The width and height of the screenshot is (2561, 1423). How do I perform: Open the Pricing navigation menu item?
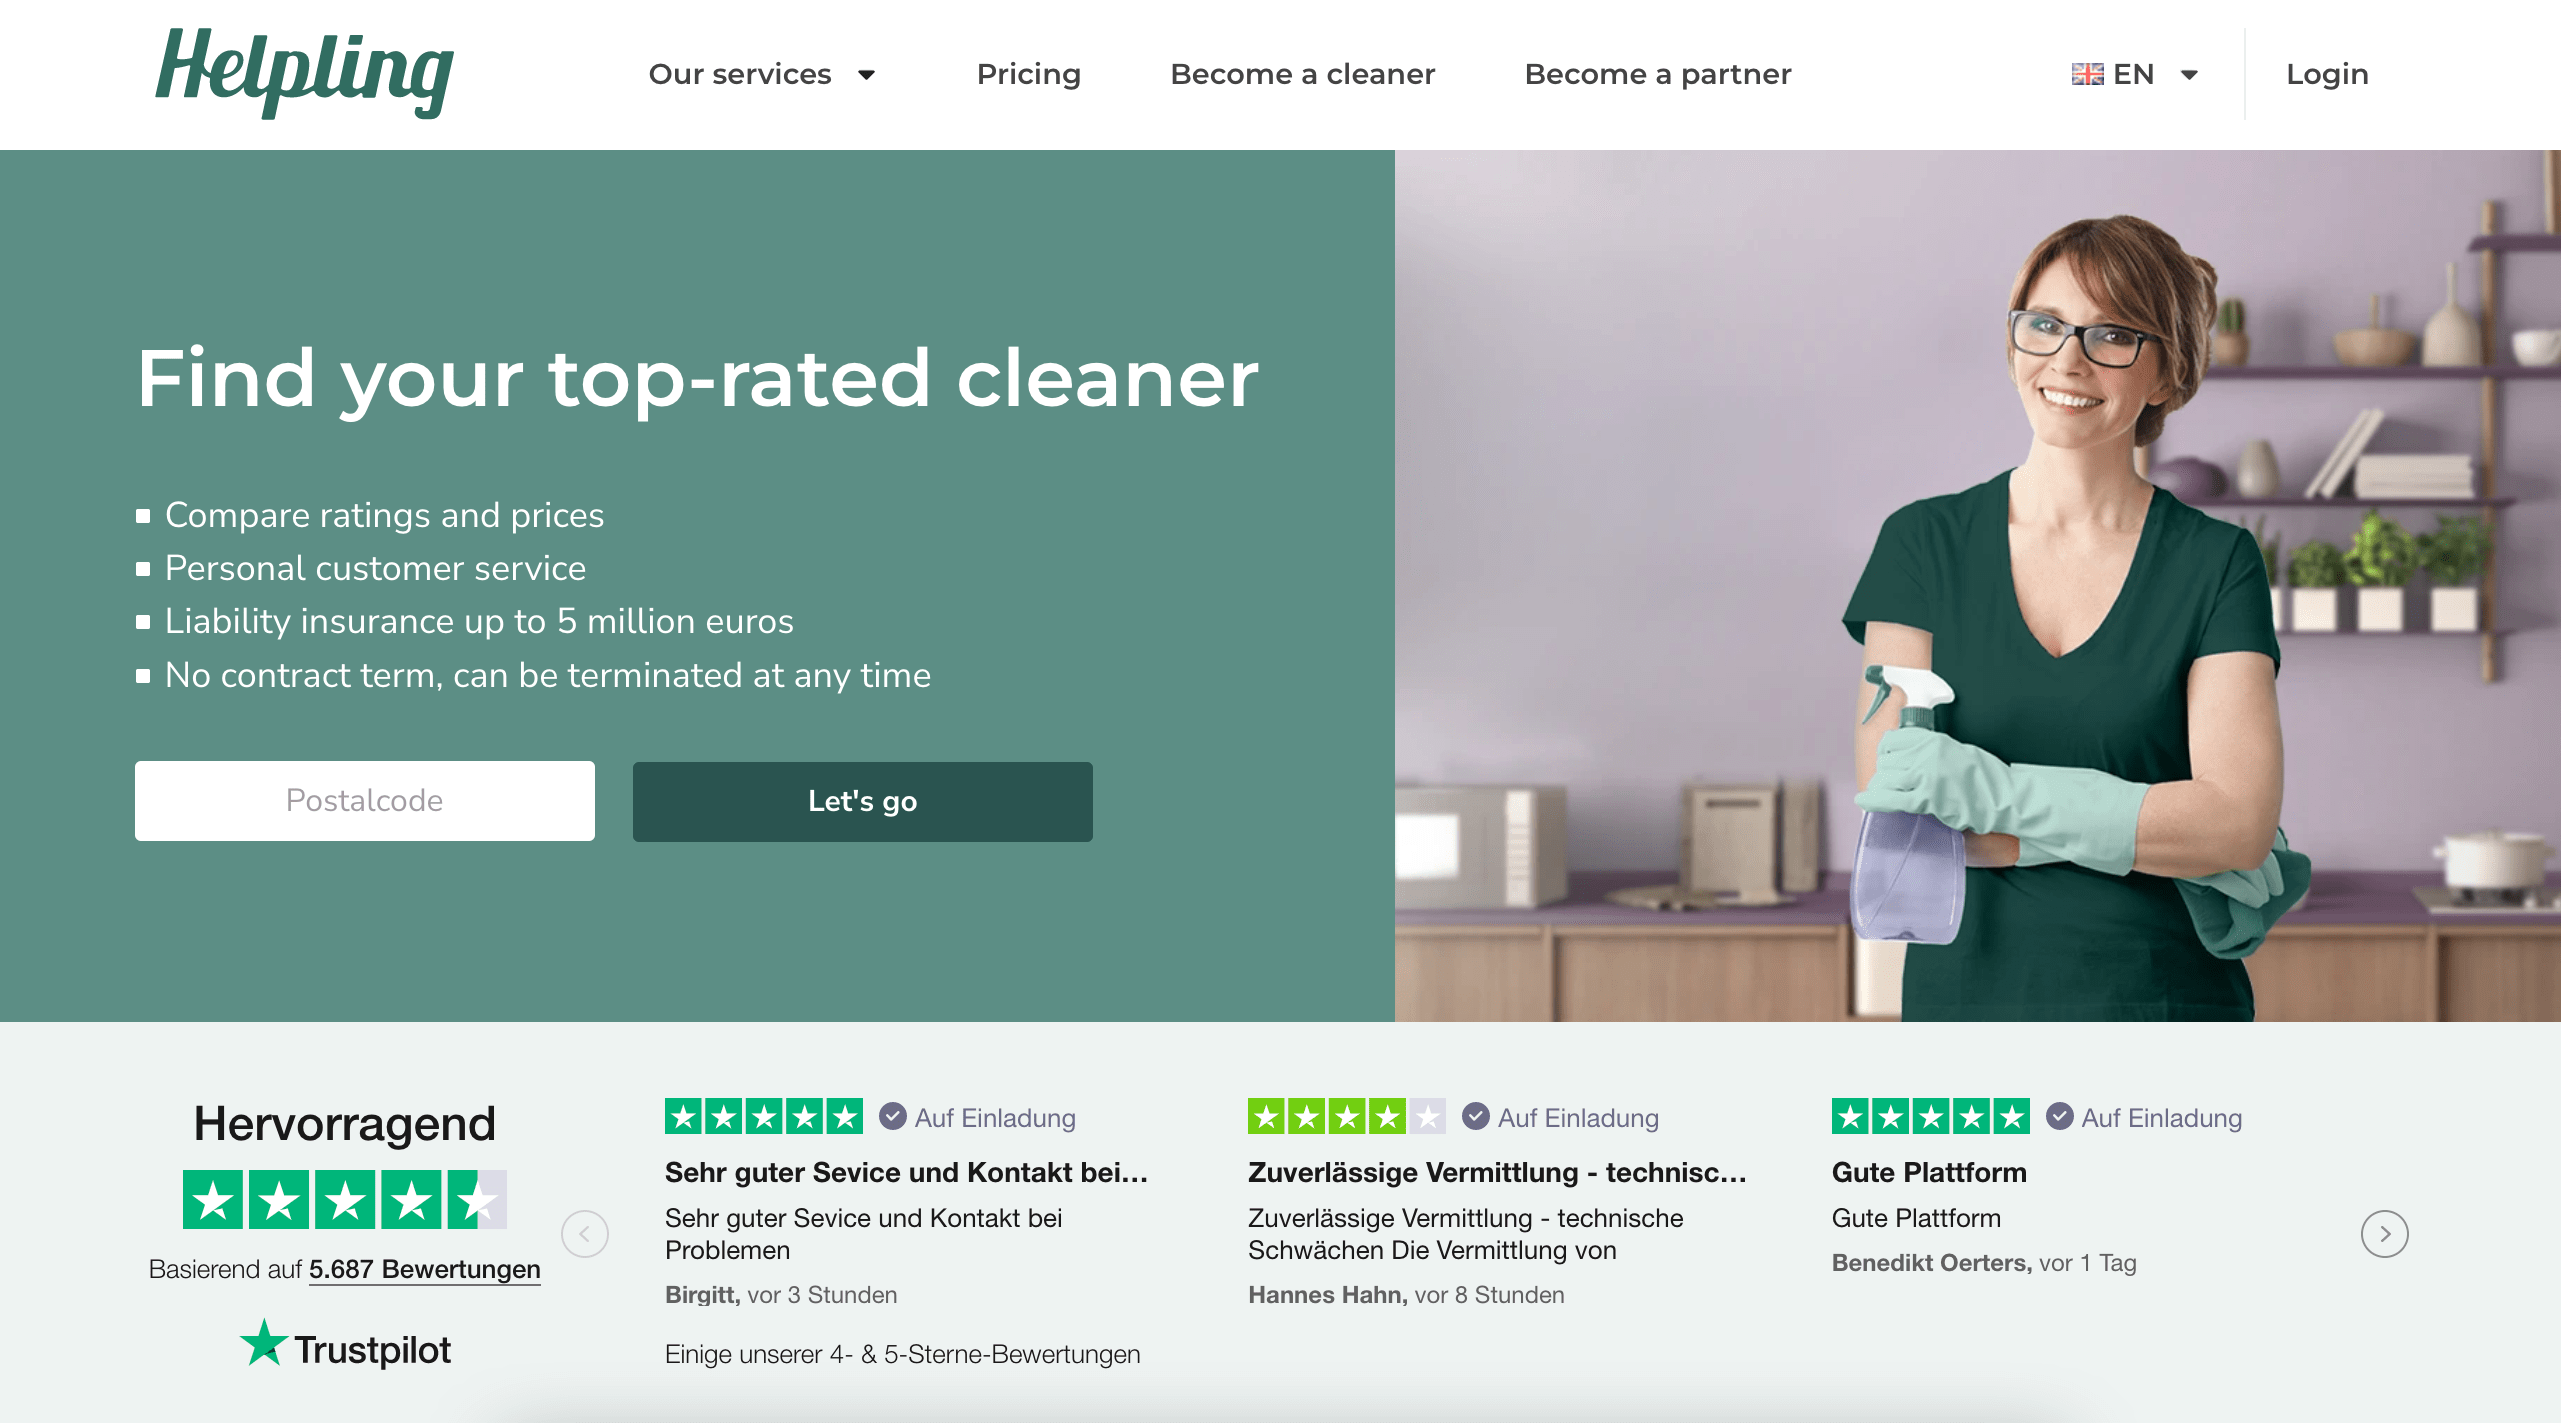(1028, 74)
